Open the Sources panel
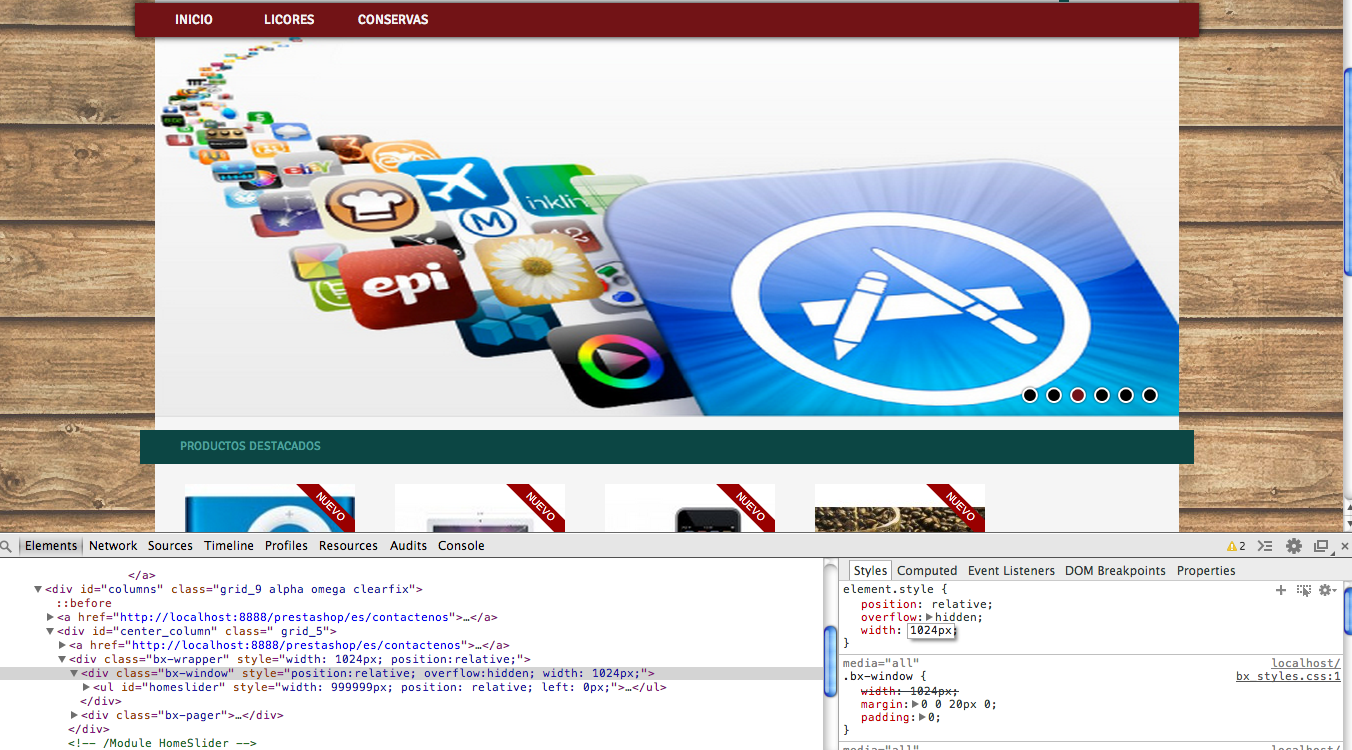 tap(170, 546)
